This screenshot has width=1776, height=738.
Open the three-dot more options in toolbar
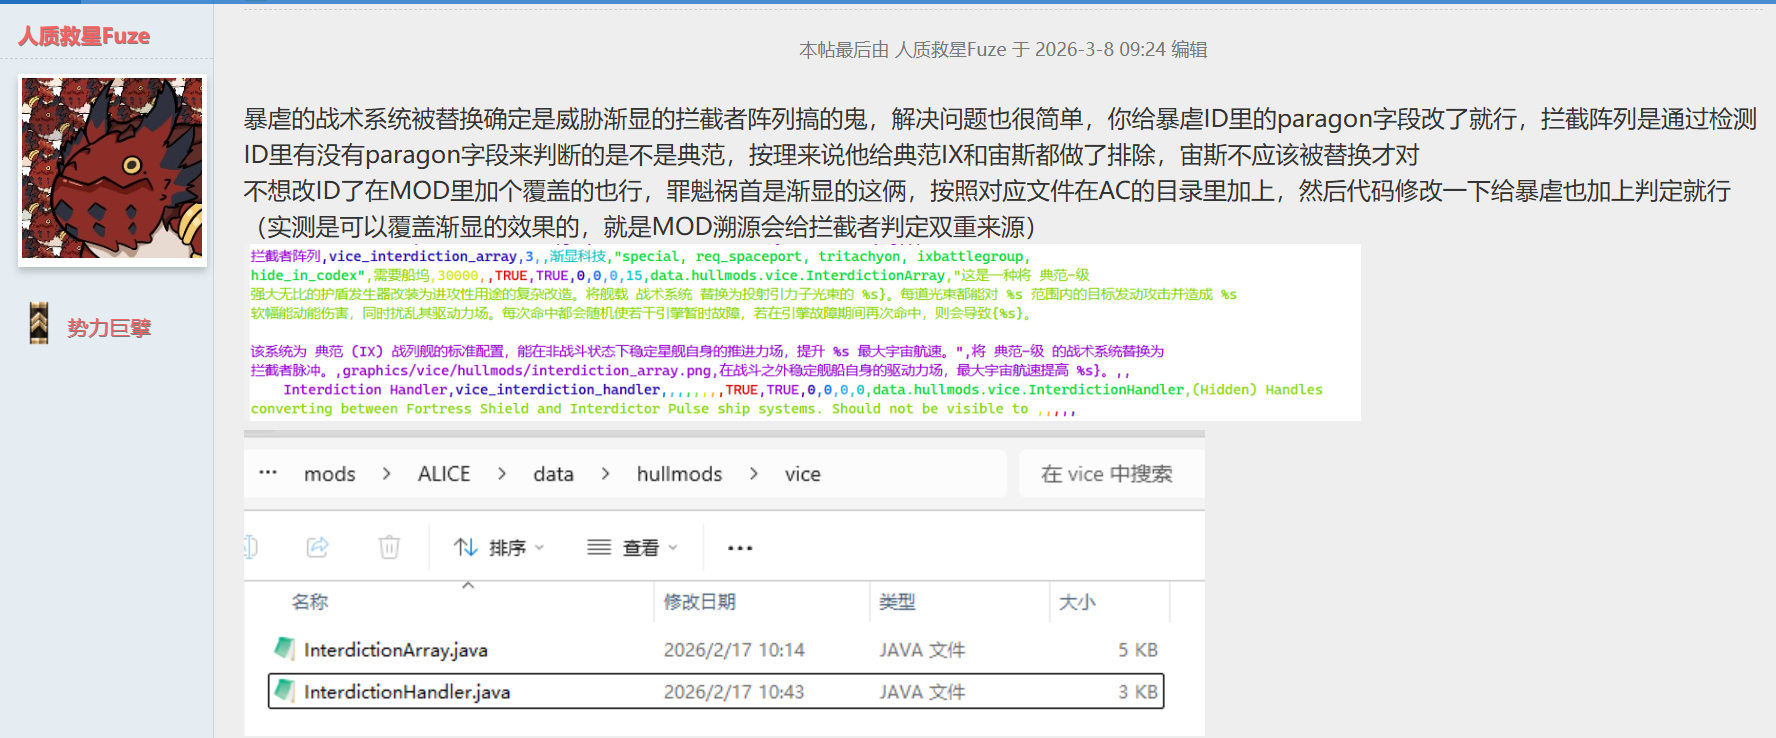[740, 548]
